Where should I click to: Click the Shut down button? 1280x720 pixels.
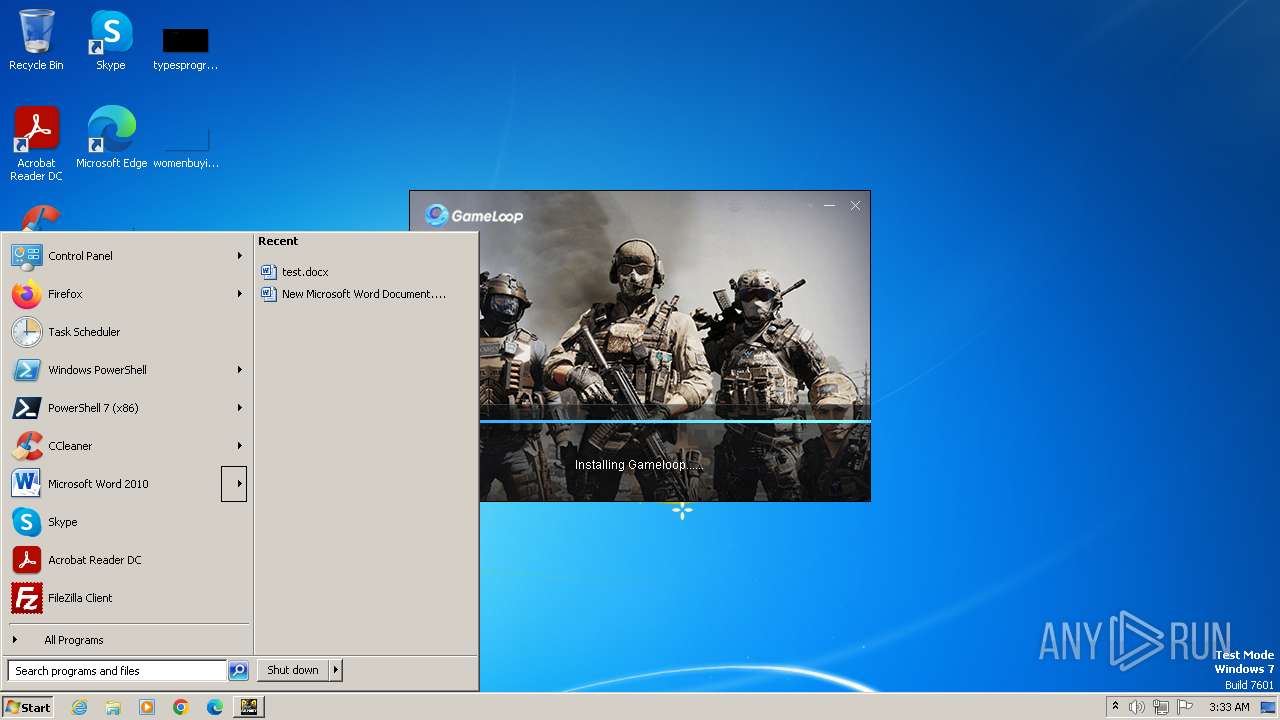(x=293, y=670)
